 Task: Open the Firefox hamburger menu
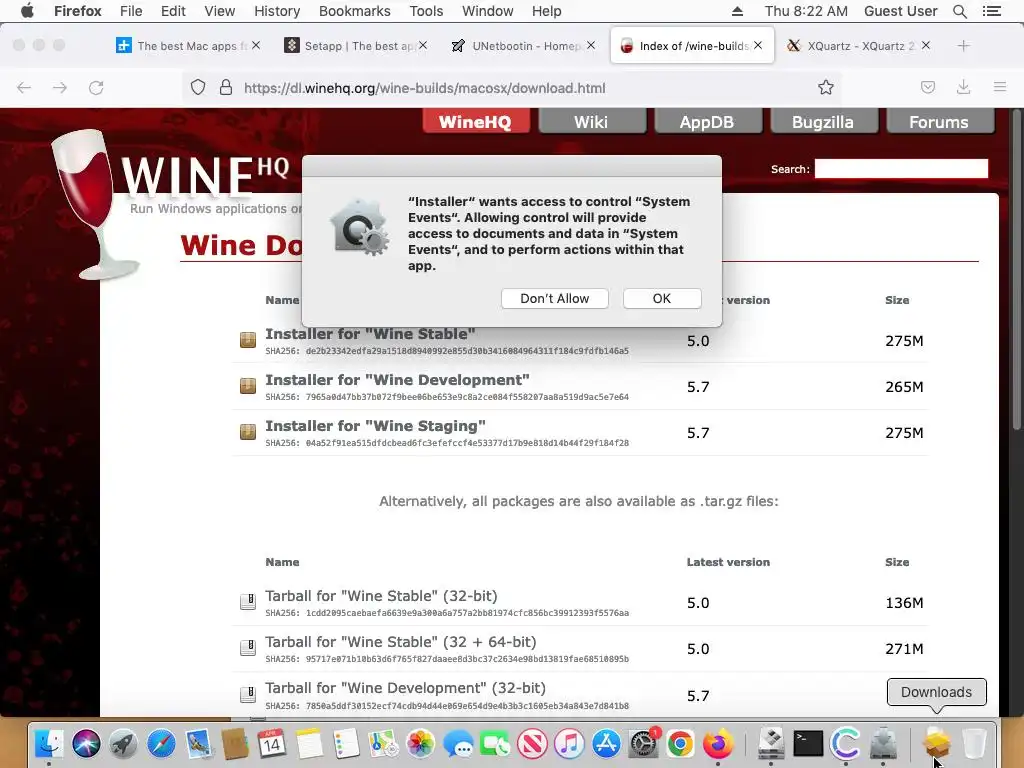click(x=1000, y=87)
